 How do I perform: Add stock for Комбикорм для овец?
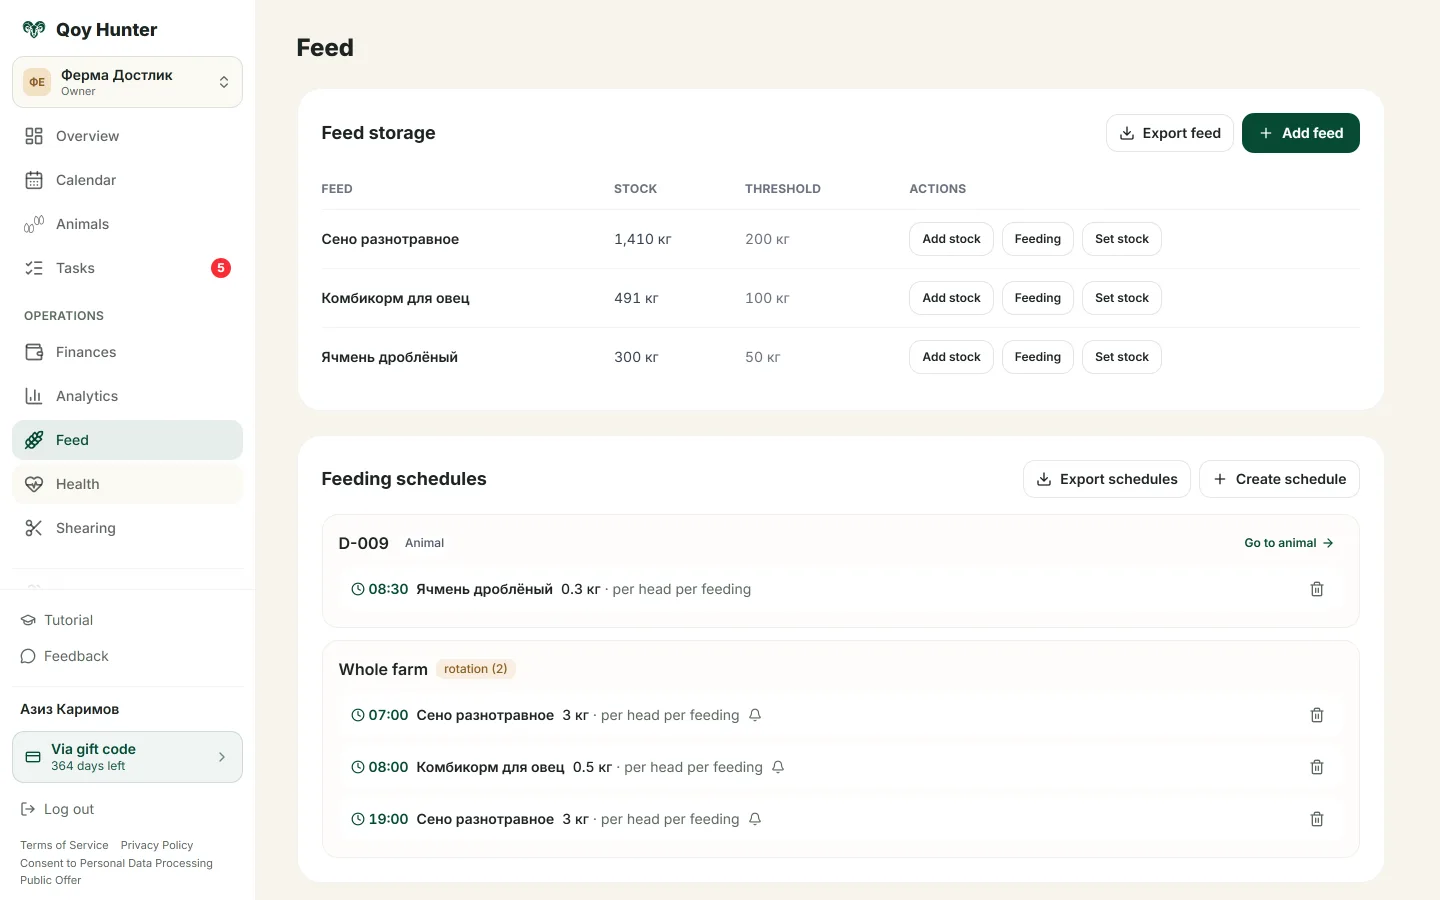[951, 298]
